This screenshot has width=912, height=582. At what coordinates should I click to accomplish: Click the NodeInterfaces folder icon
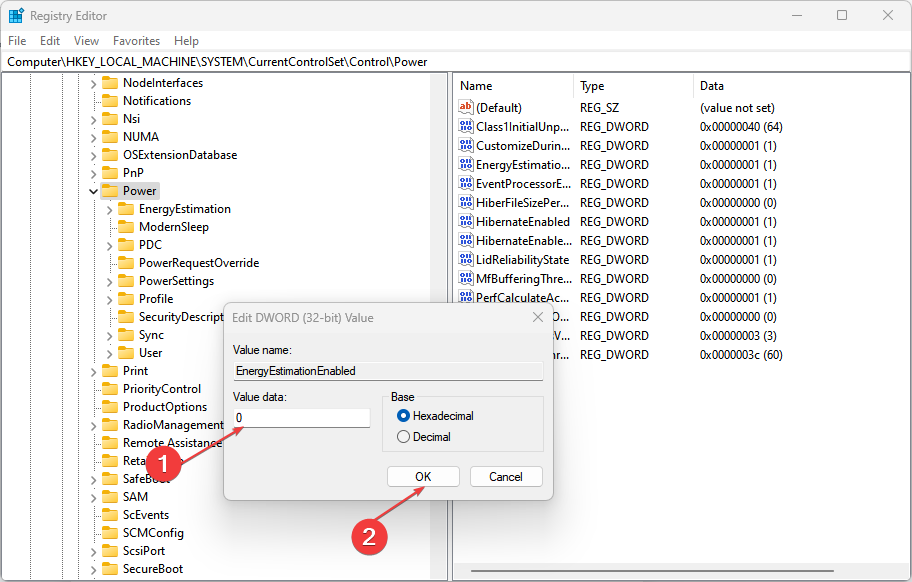tap(110, 83)
